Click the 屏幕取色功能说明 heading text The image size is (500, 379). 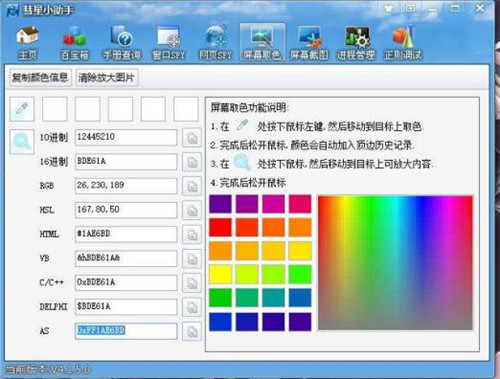tap(249, 108)
